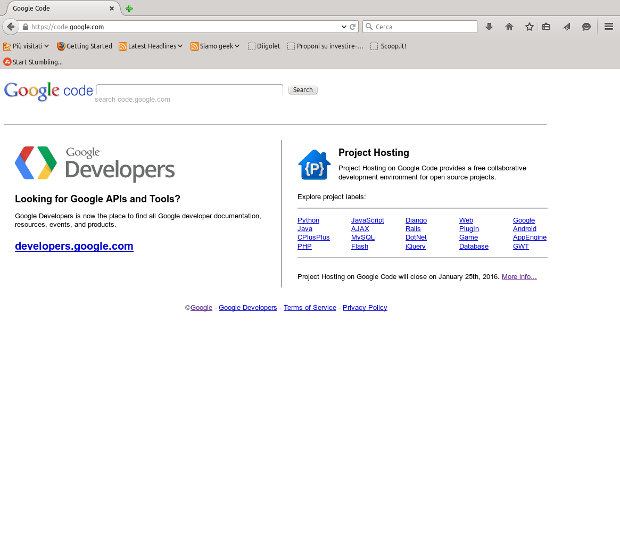Open the Python project label link
The width and height of the screenshot is (620, 542).
click(x=308, y=220)
